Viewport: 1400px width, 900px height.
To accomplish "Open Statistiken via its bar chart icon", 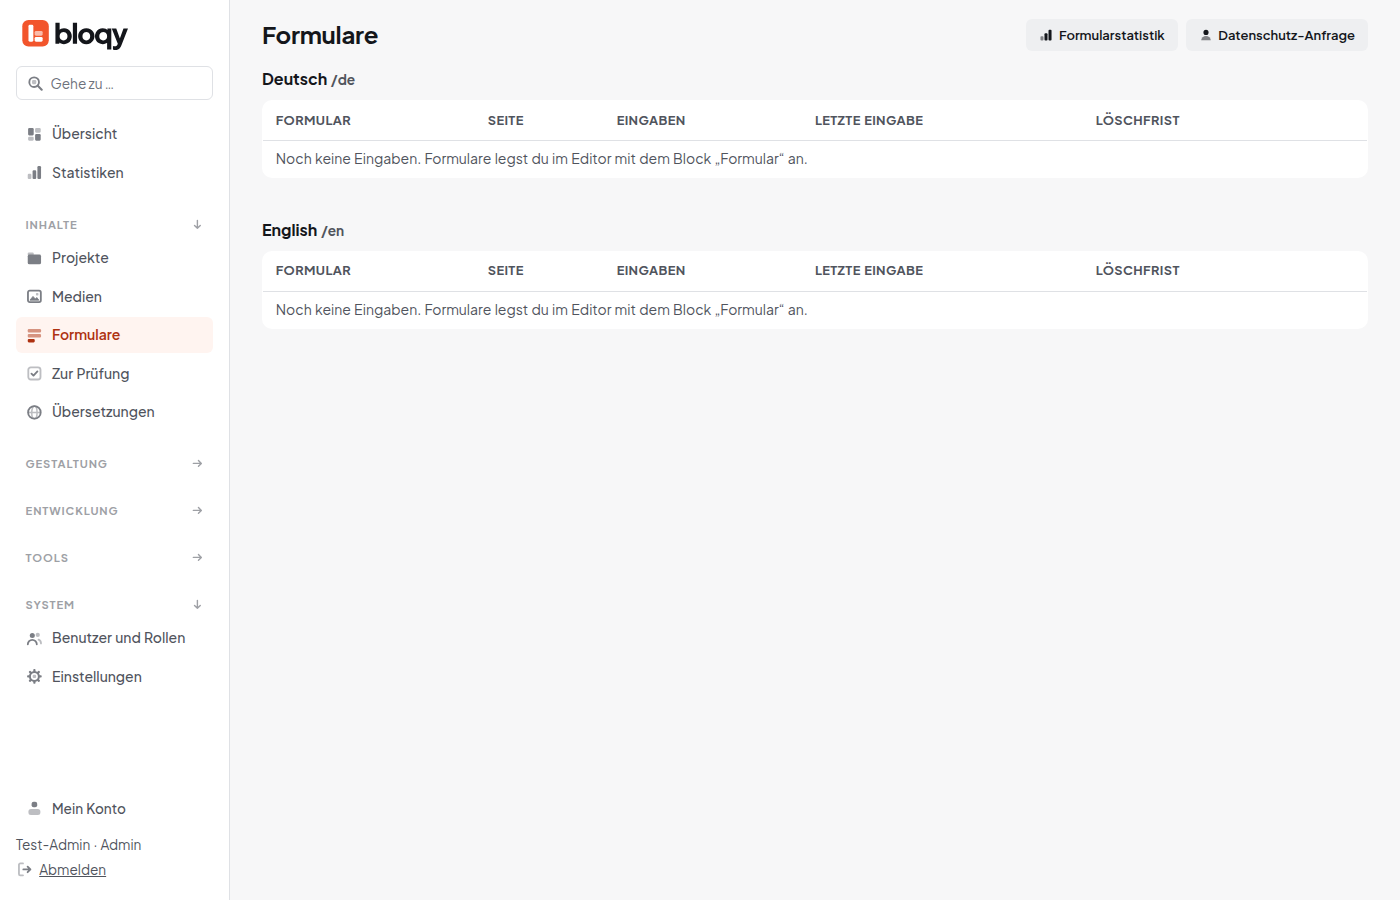I will (x=34, y=173).
